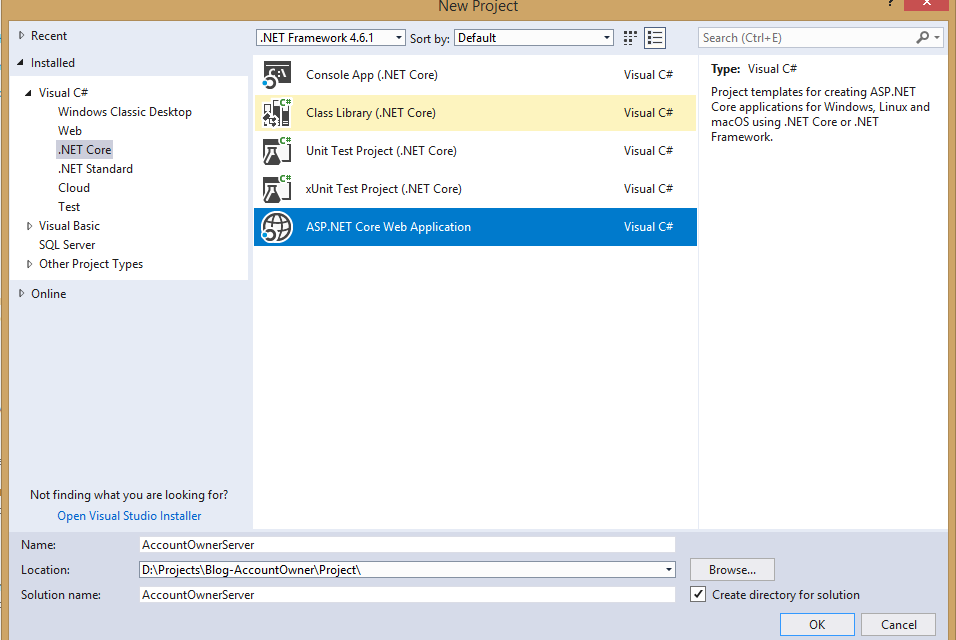Click the ASP.NET Core Web Application globe icon
956x640 pixels.
[277, 227]
